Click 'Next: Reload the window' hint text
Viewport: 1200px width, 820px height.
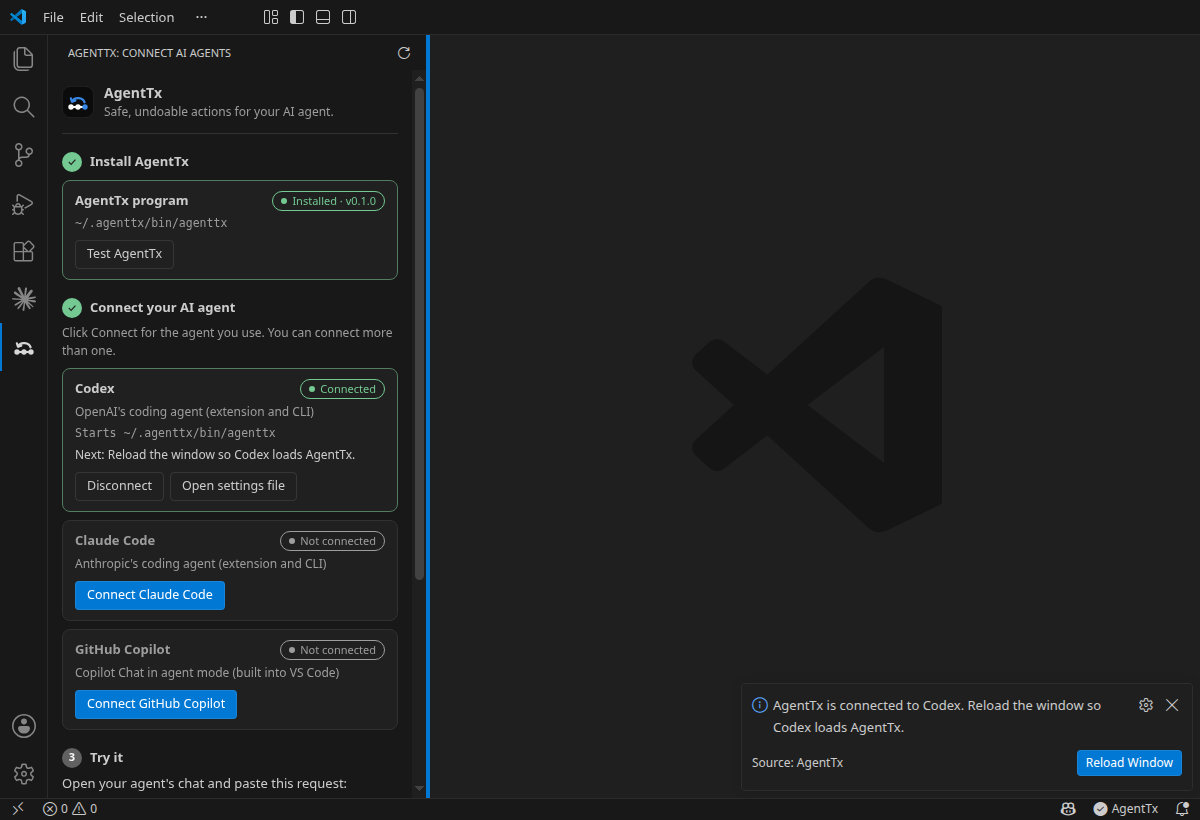215,455
